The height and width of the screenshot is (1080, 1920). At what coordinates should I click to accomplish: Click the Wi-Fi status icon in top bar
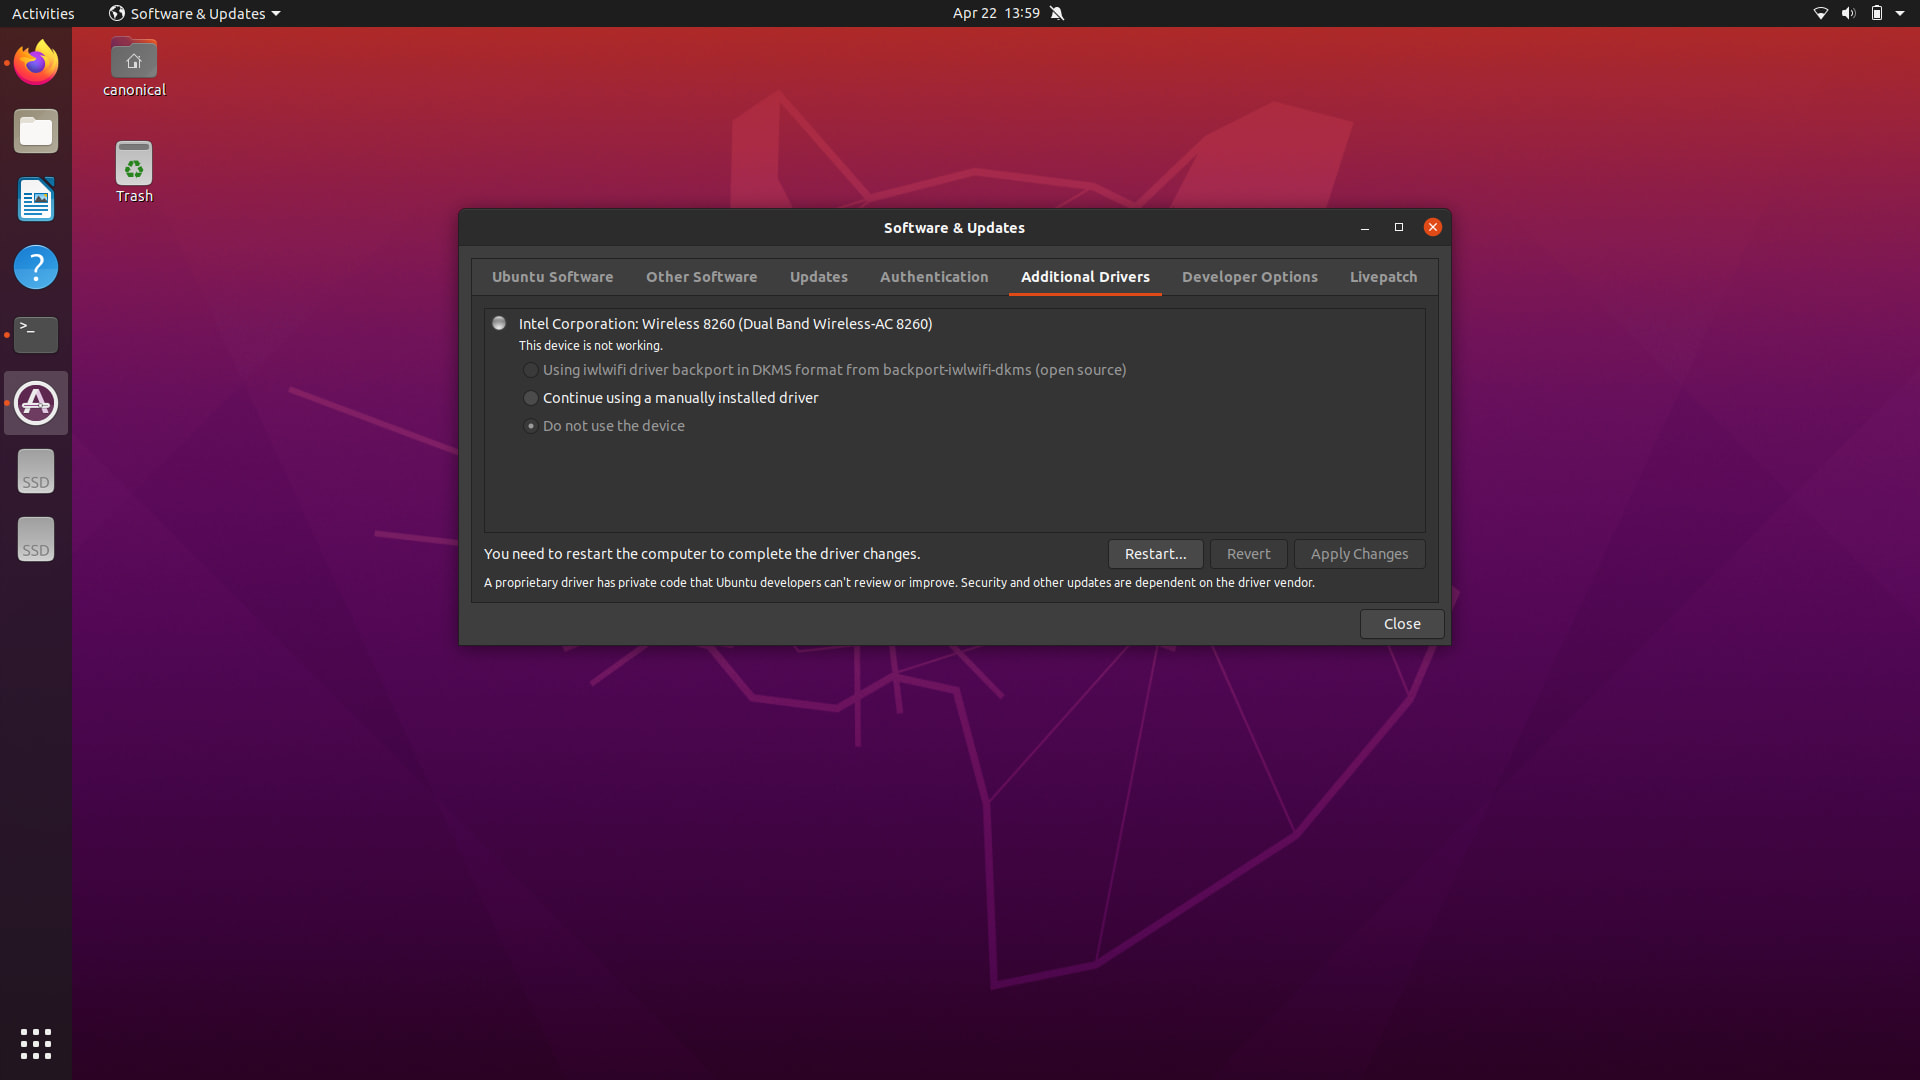(1820, 13)
